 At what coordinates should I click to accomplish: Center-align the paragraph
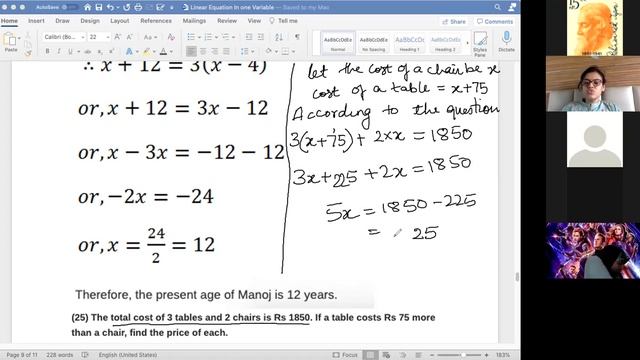203,52
